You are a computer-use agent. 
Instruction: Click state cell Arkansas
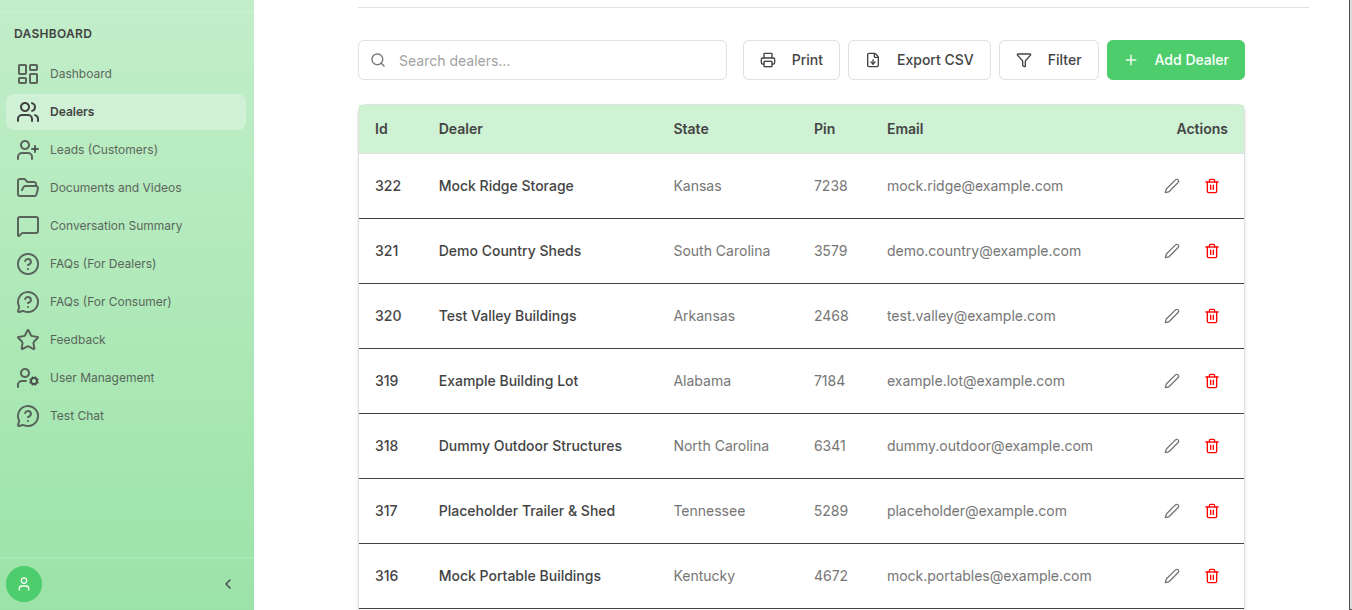tap(704, 316)
